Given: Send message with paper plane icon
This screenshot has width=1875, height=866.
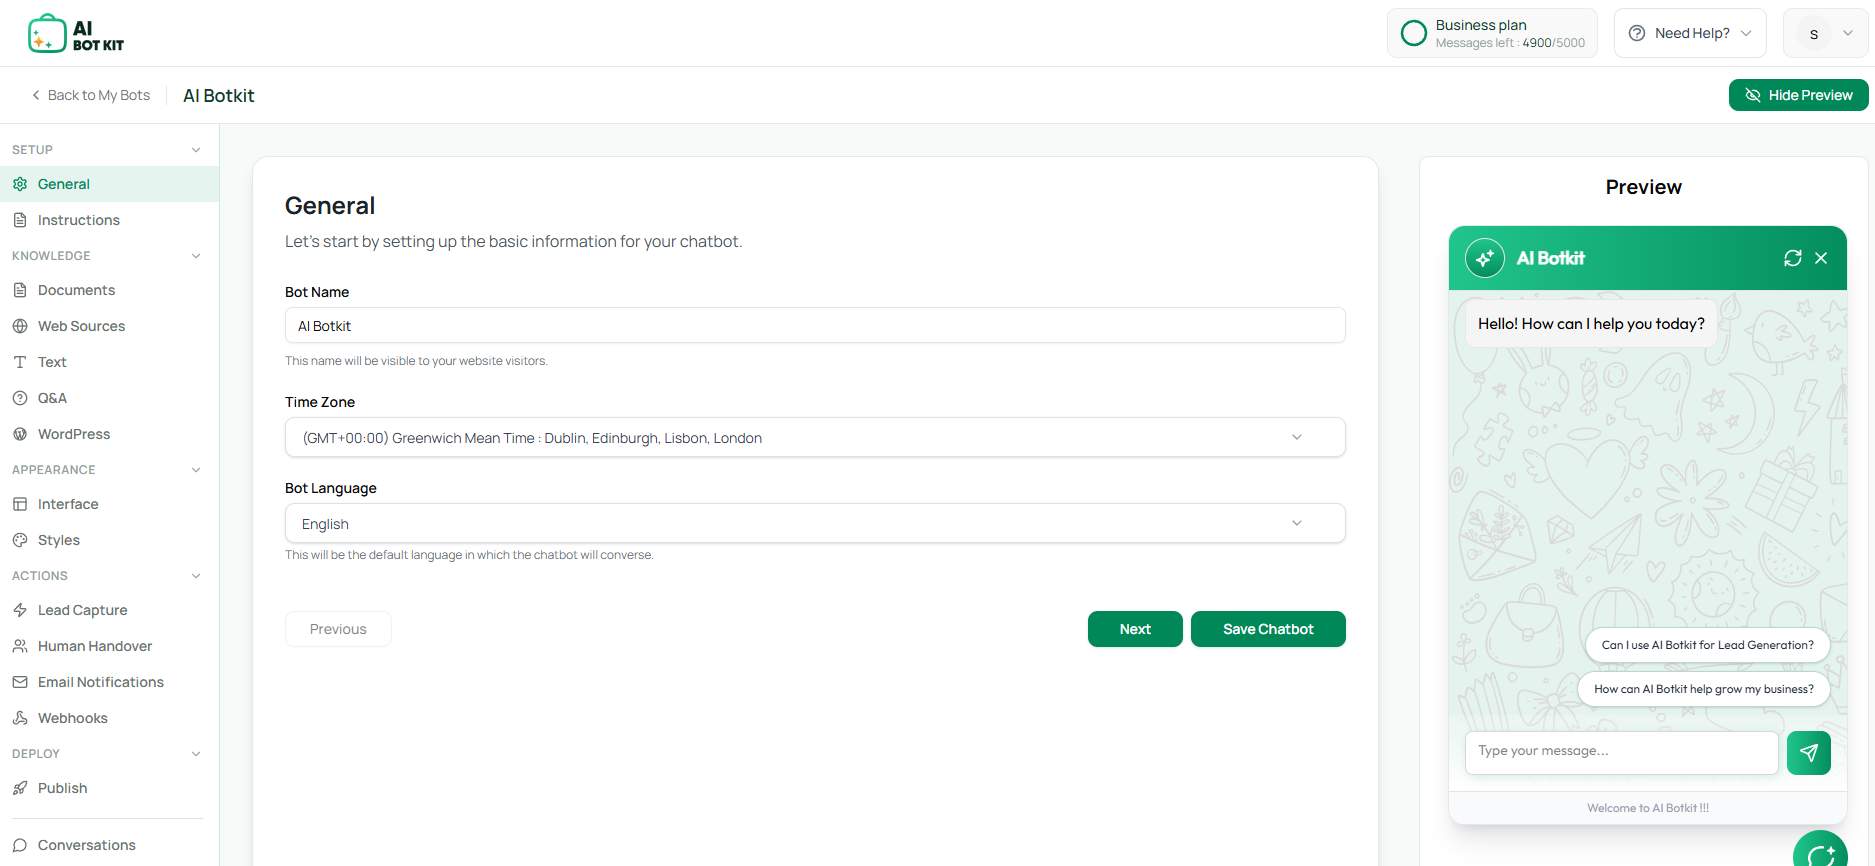Looking at the screenshot, I should click(x=1808, y=753).
